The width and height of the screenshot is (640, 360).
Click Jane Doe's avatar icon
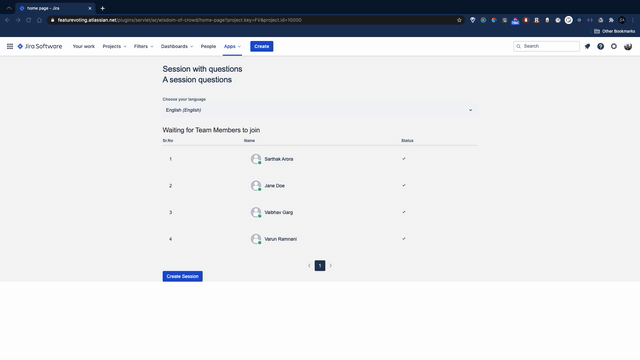[x=256, y=186]
